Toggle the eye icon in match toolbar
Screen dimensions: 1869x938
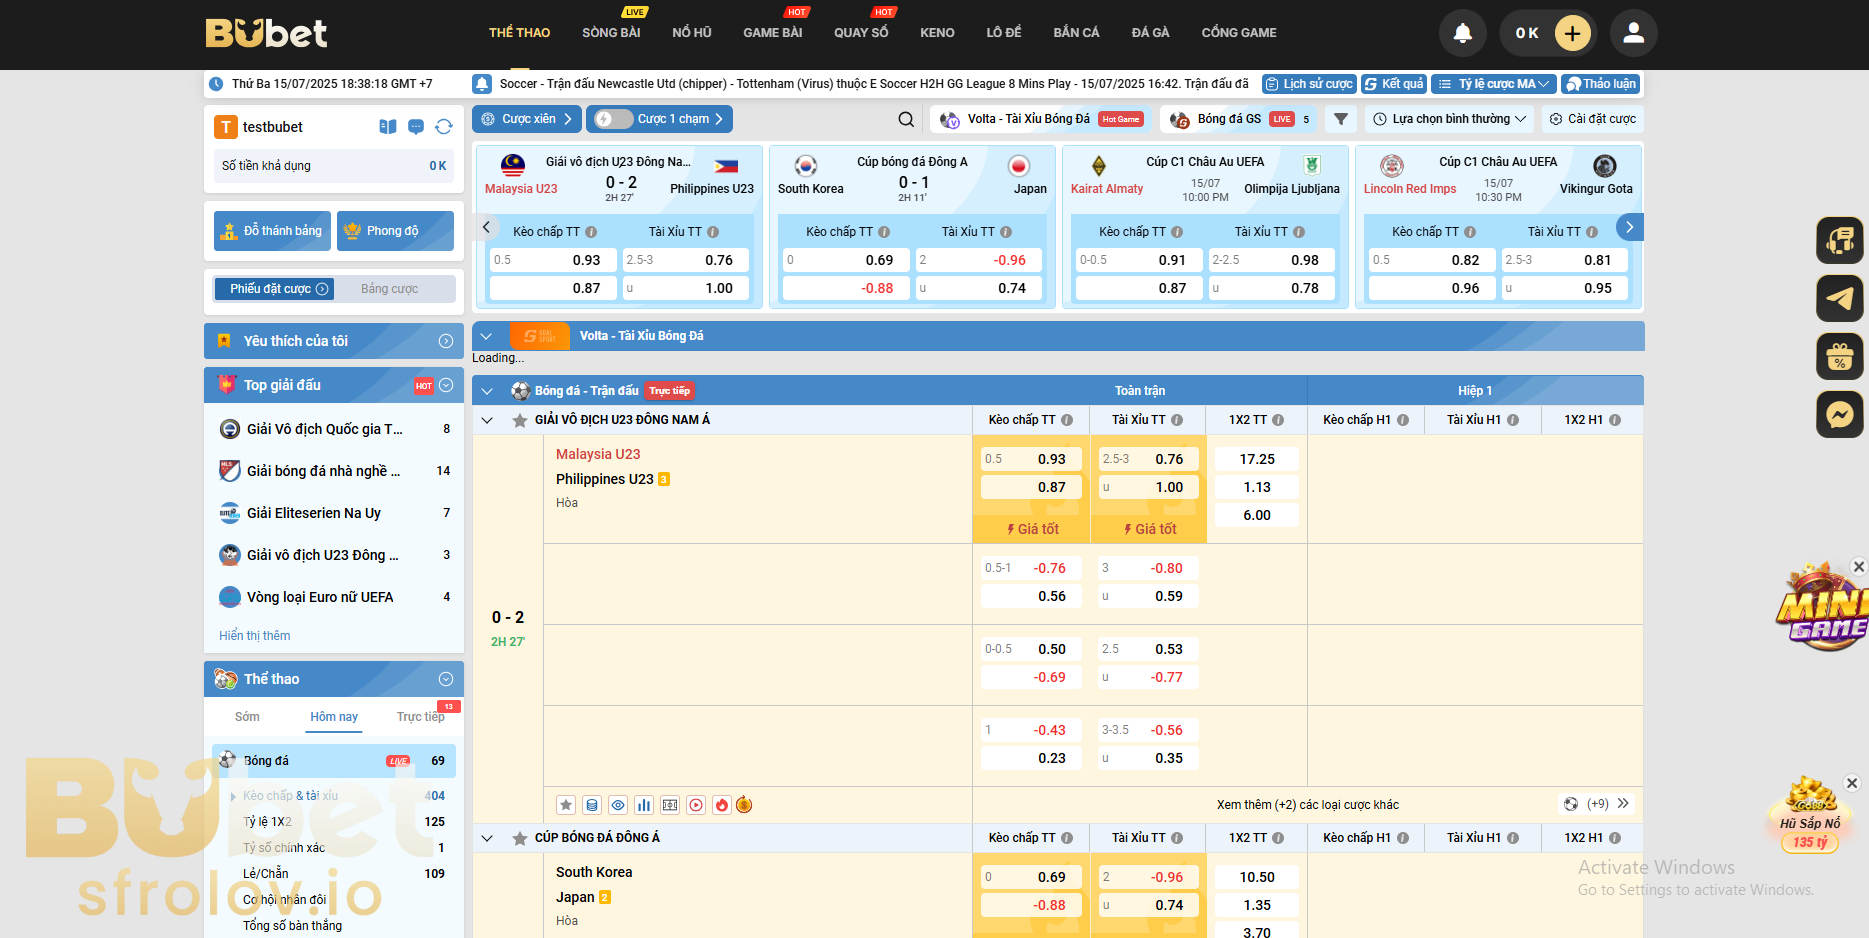click(x=618, y=805)
